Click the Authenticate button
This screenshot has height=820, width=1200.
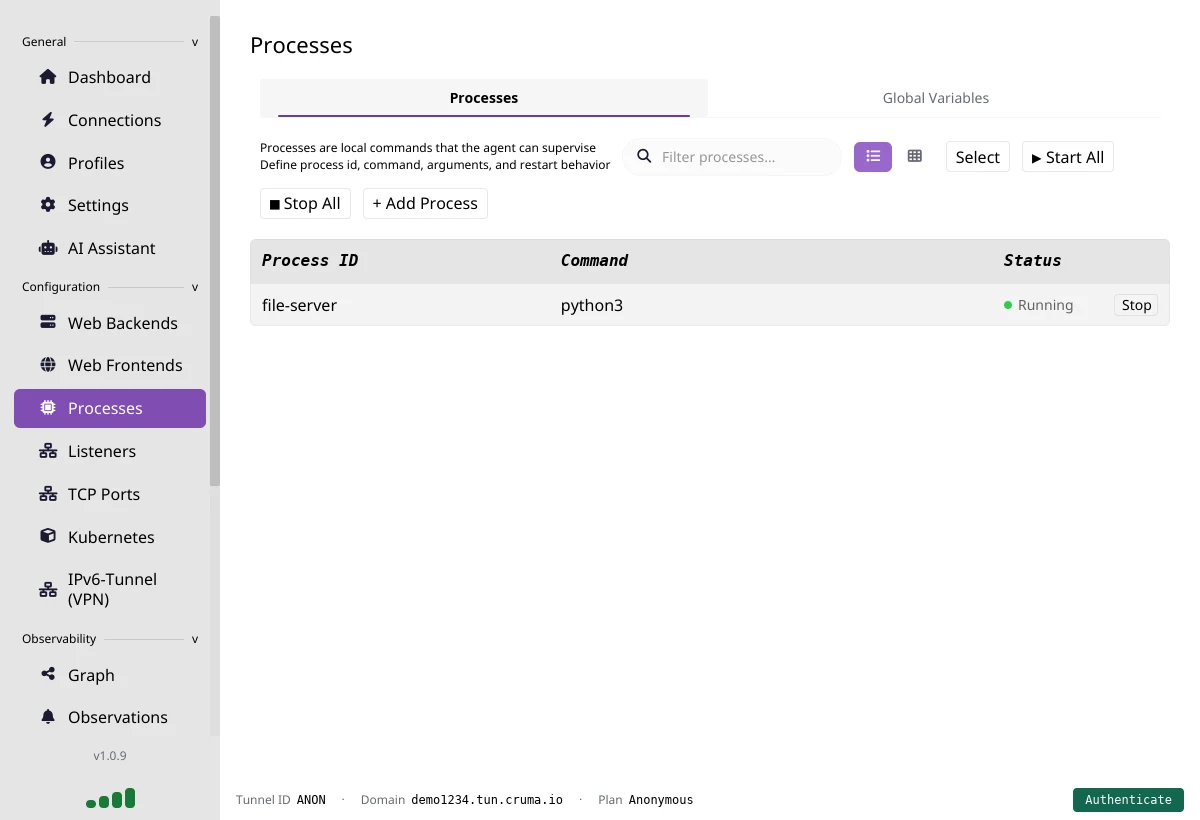coord(1128,799)
